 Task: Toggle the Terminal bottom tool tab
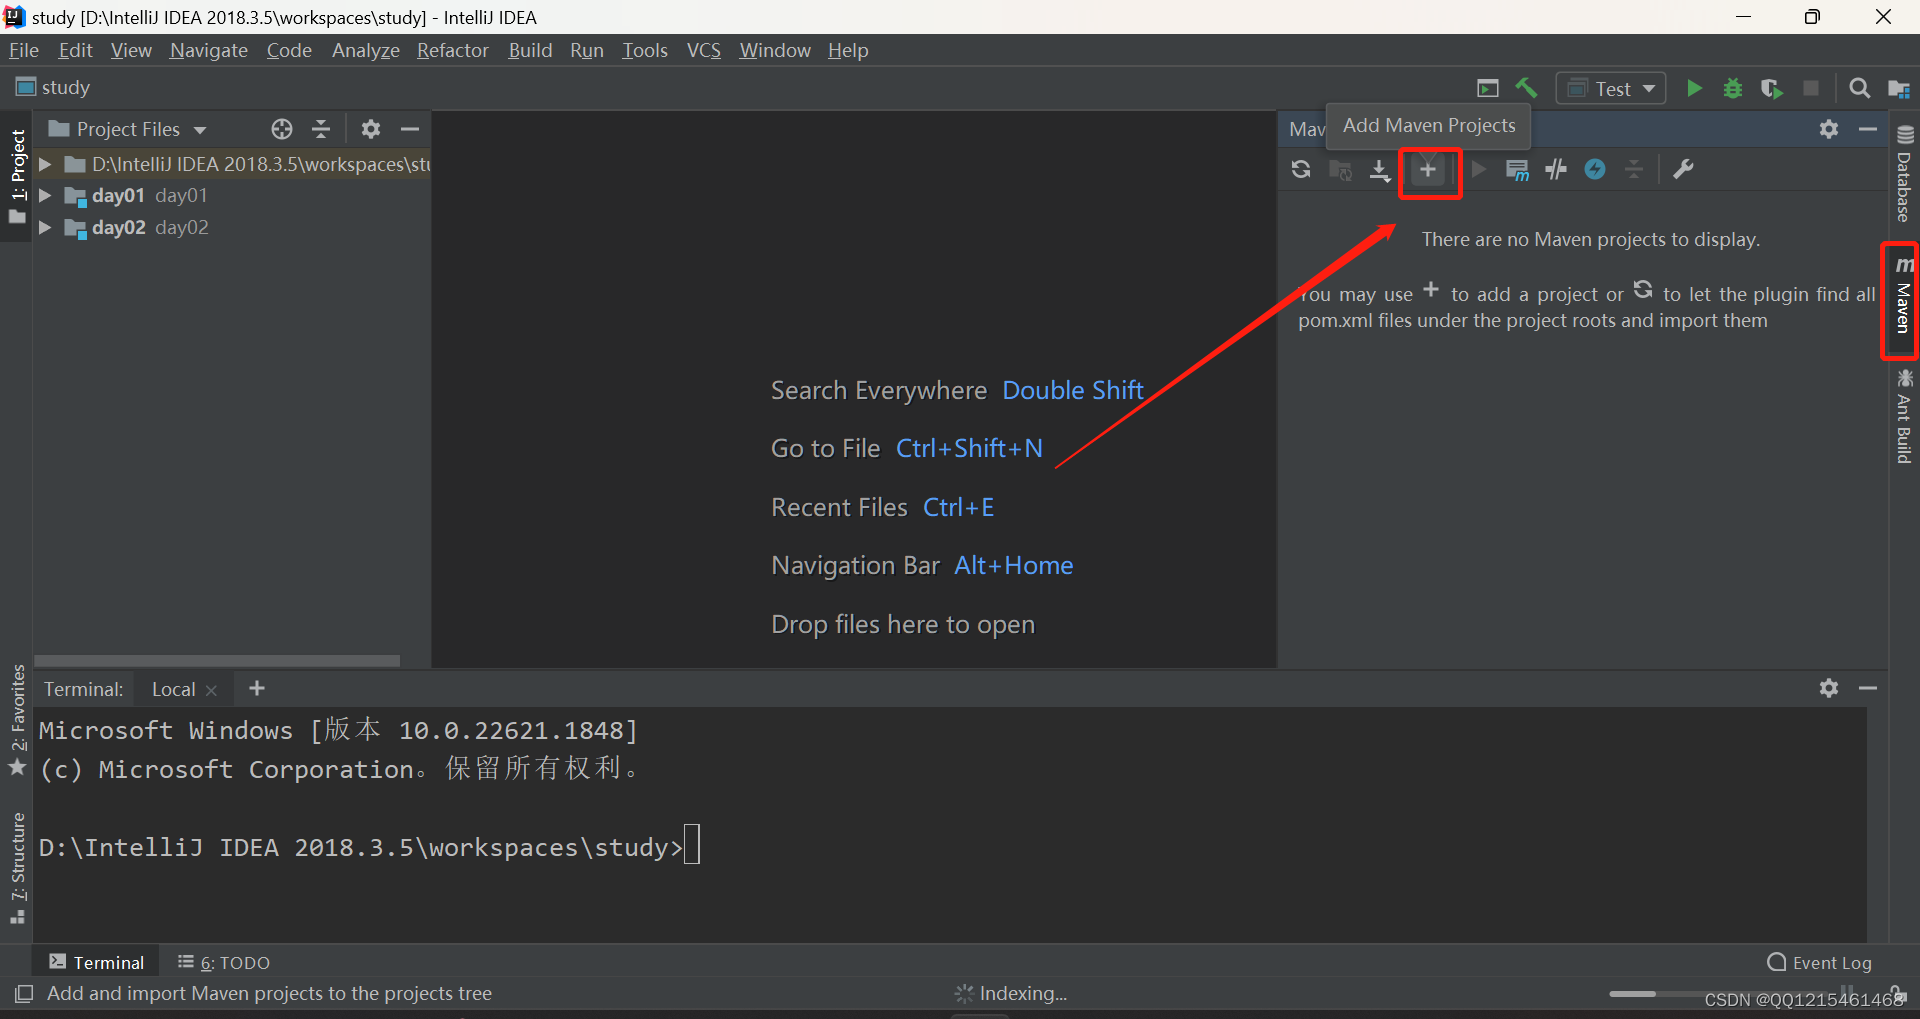coord(97,962)
